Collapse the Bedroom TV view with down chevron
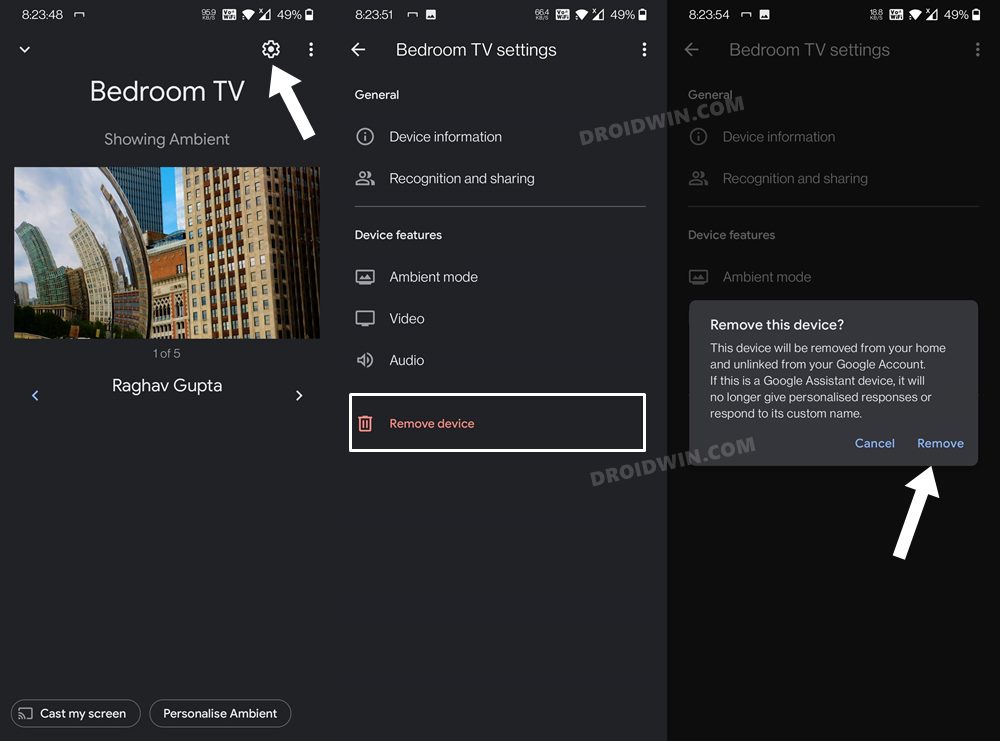1000x741 pixels. [x=24, y=49]
